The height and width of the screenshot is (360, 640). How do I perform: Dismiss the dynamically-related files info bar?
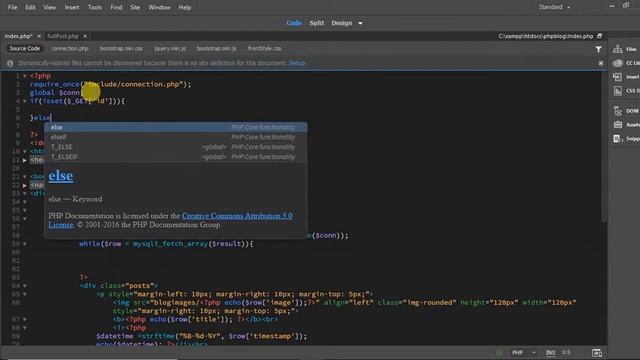click(x=600, y=63)
